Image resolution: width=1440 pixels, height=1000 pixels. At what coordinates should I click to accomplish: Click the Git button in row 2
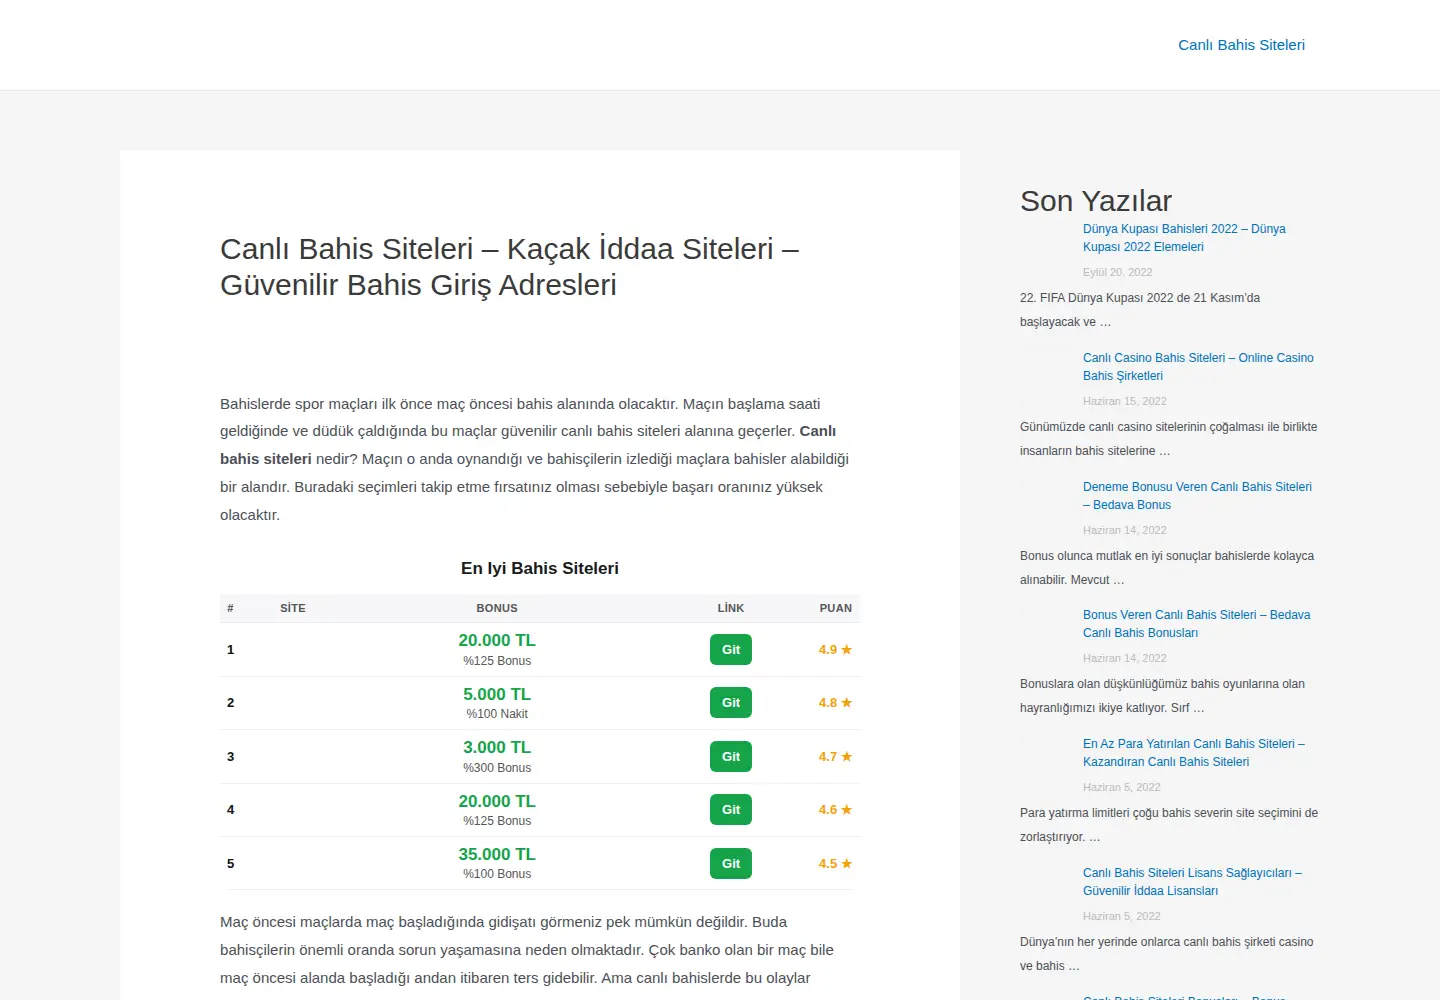point(731,703)
